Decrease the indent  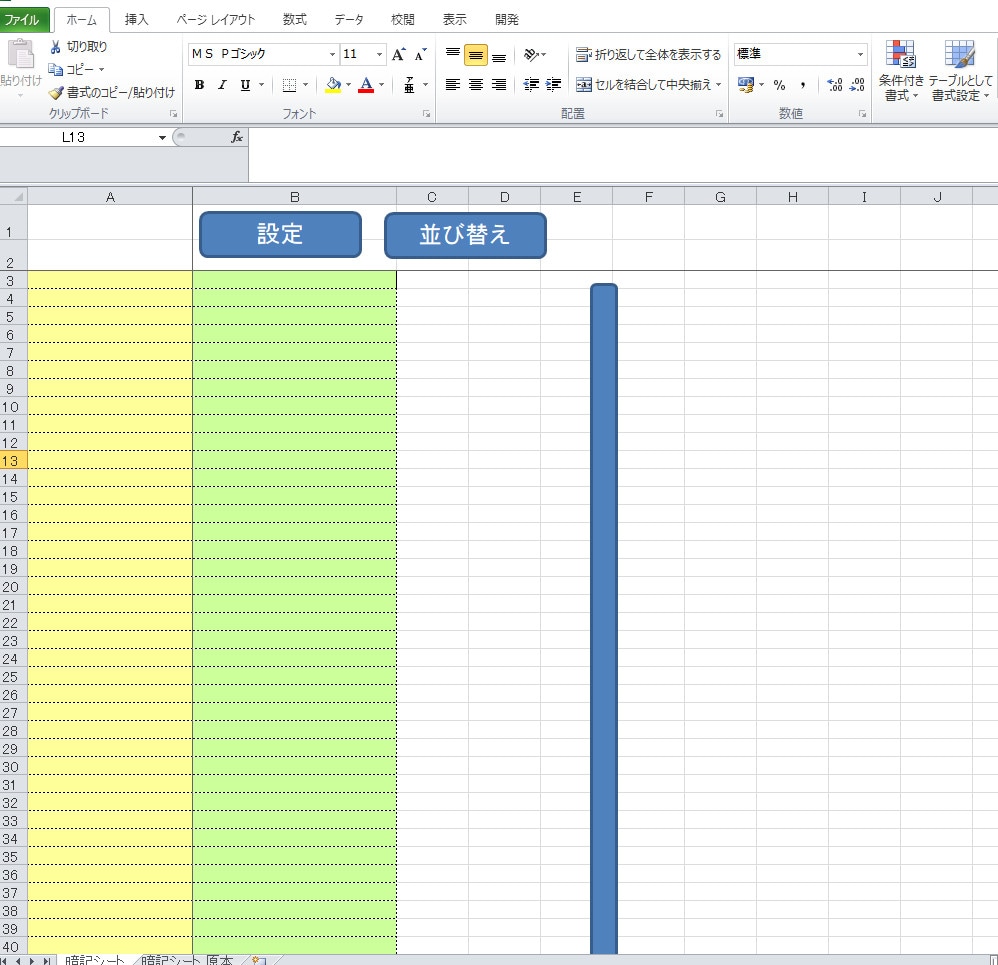click(531, 85)
